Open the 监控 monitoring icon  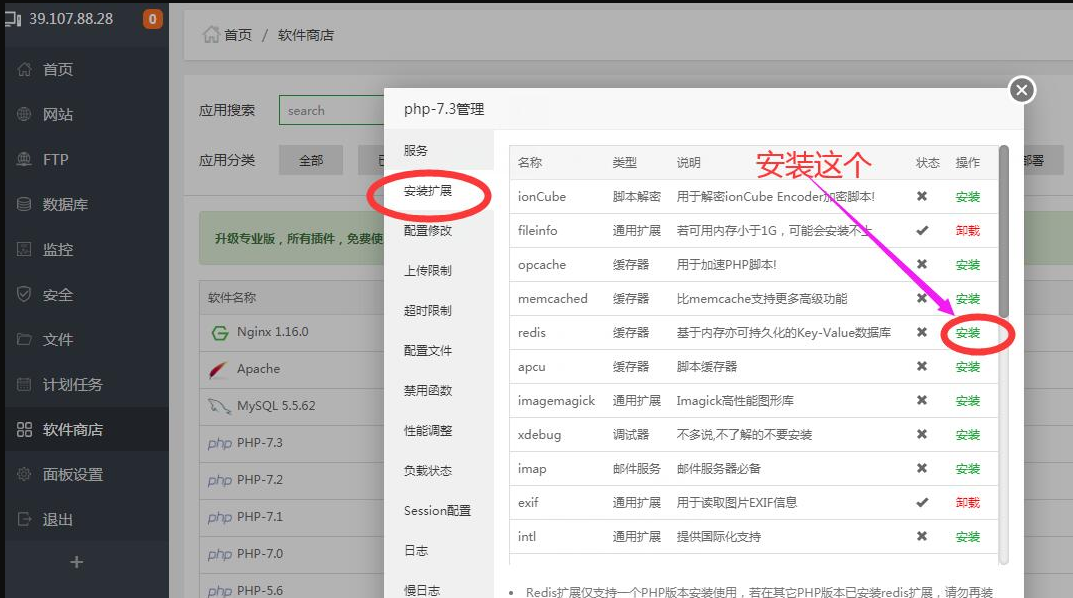tap(24, 250)
